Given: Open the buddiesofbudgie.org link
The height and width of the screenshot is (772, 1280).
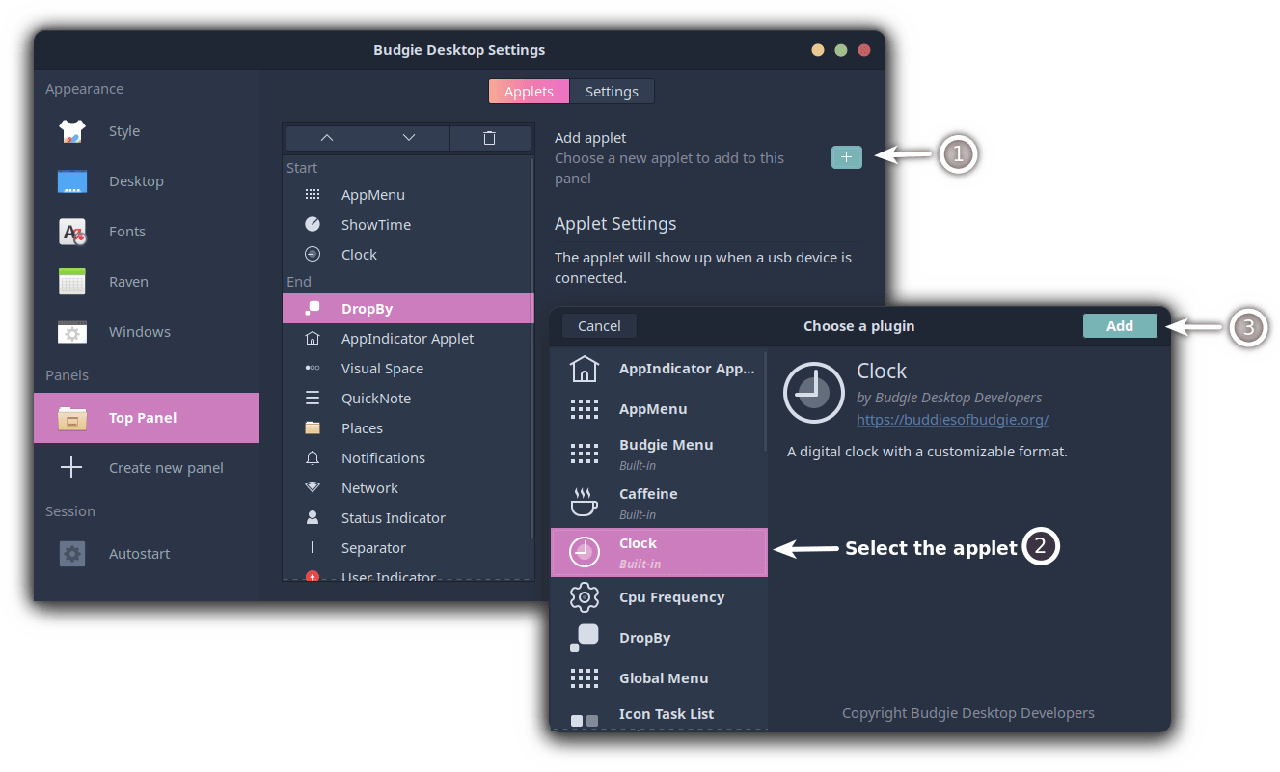Looking at the screenshot, I should click(x=952, y=420).
